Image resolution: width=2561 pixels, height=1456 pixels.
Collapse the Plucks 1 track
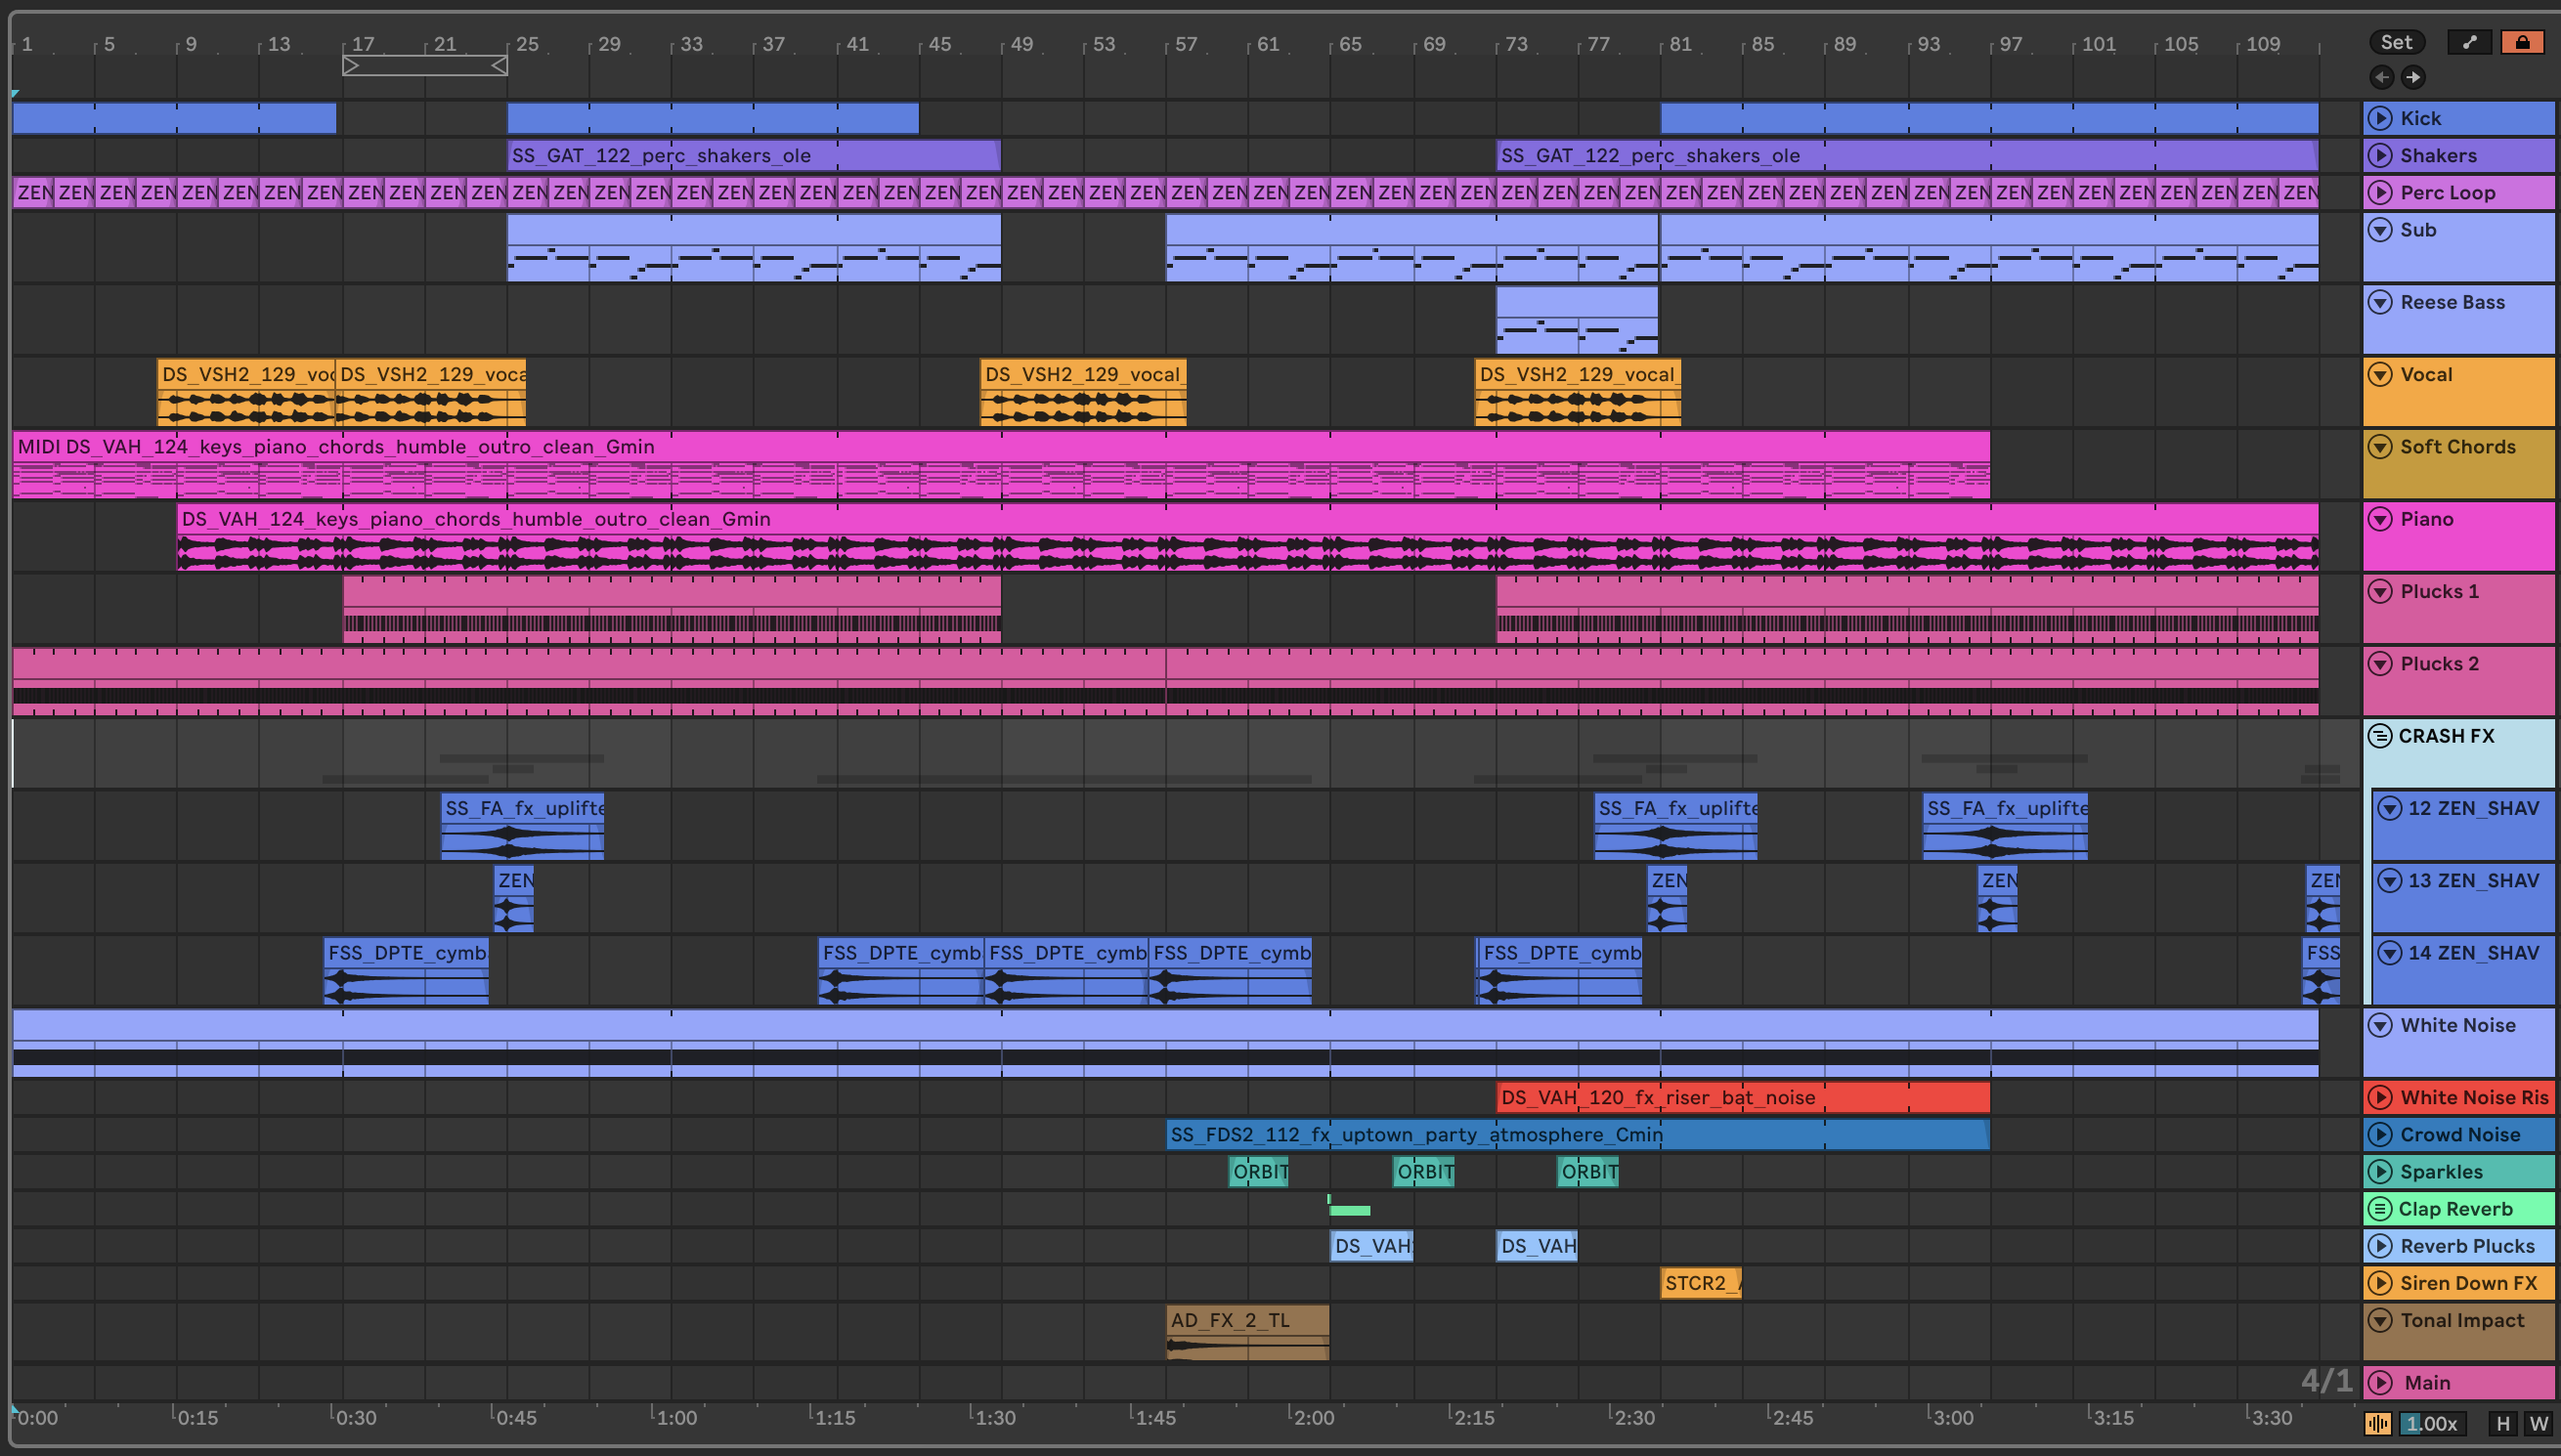(x=2381, y=591)
